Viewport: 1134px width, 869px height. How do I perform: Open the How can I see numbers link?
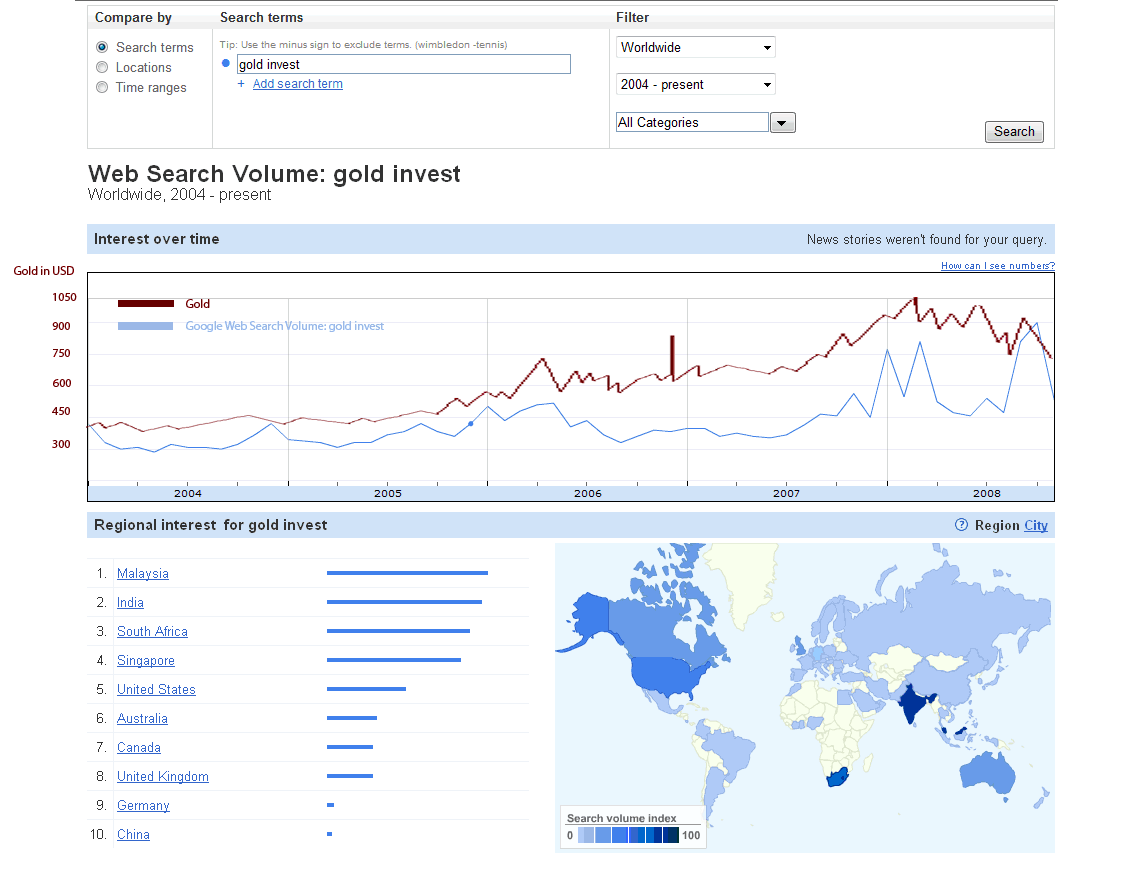pyautogui.click(x=997, y=266)
